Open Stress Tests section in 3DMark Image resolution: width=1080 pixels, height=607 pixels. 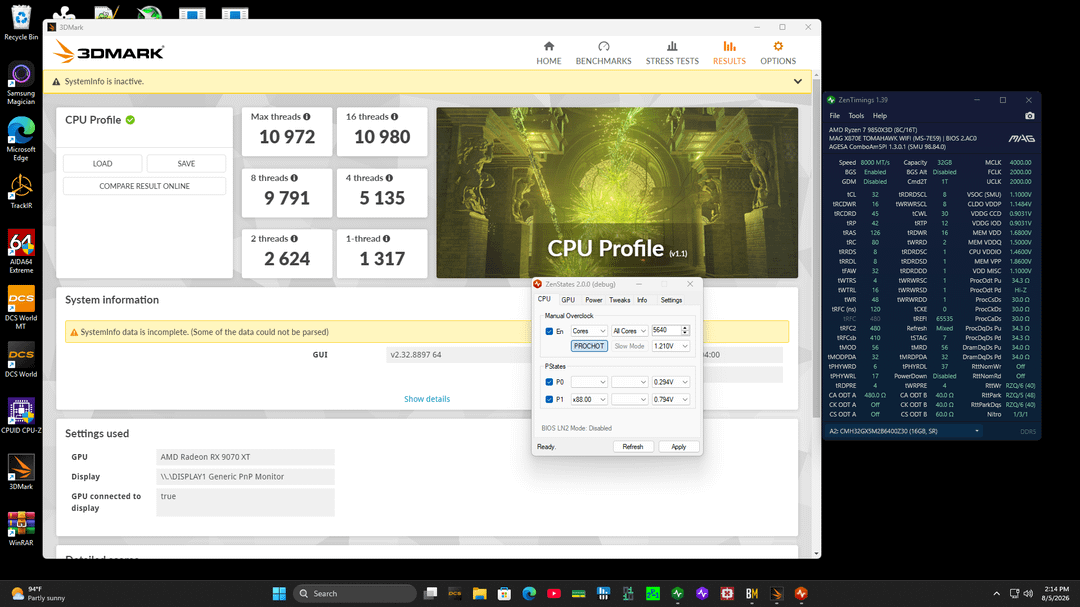672,53
